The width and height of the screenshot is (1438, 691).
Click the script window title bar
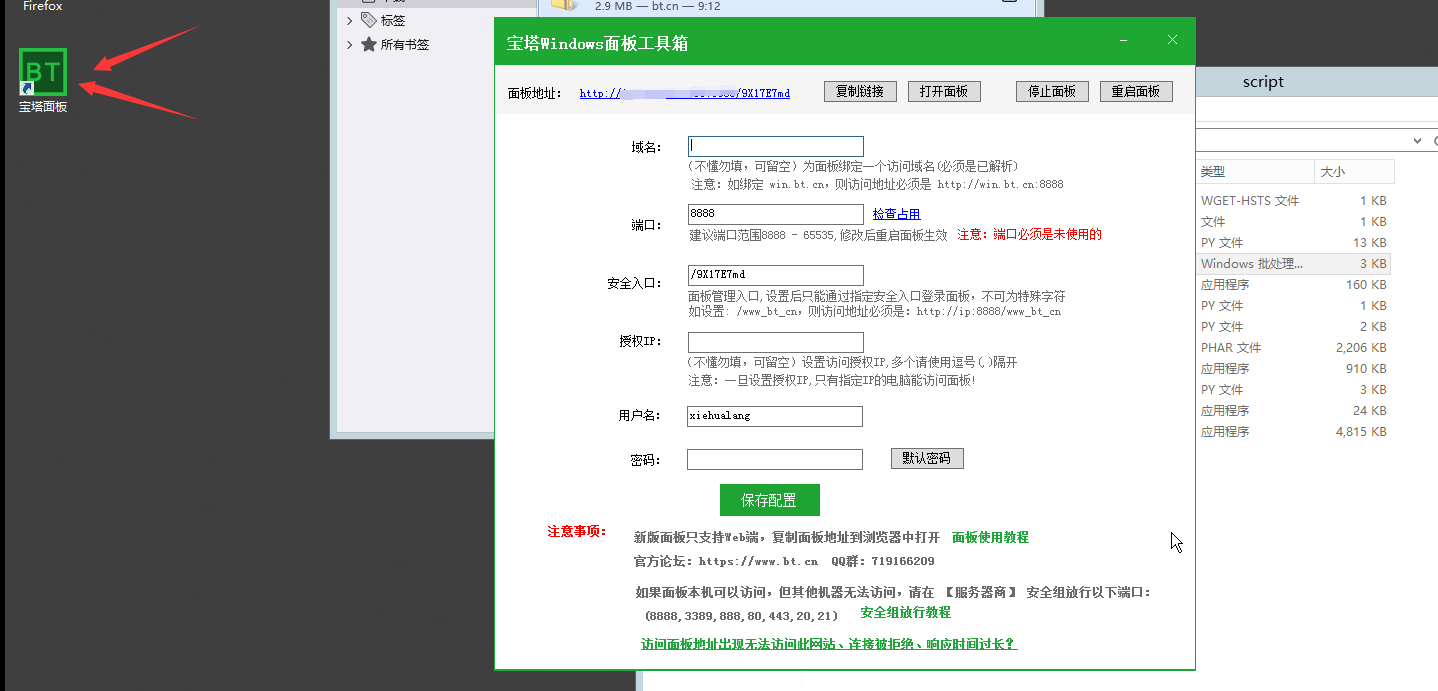1317,82
